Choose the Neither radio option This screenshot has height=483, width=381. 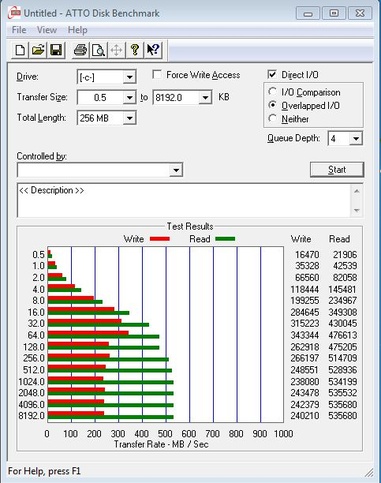tap(272, 118)
